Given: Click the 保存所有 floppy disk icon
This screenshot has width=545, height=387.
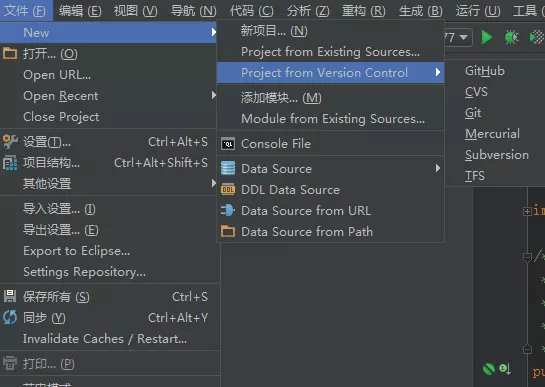Looking at the screenshot, I should click(10, 296).
